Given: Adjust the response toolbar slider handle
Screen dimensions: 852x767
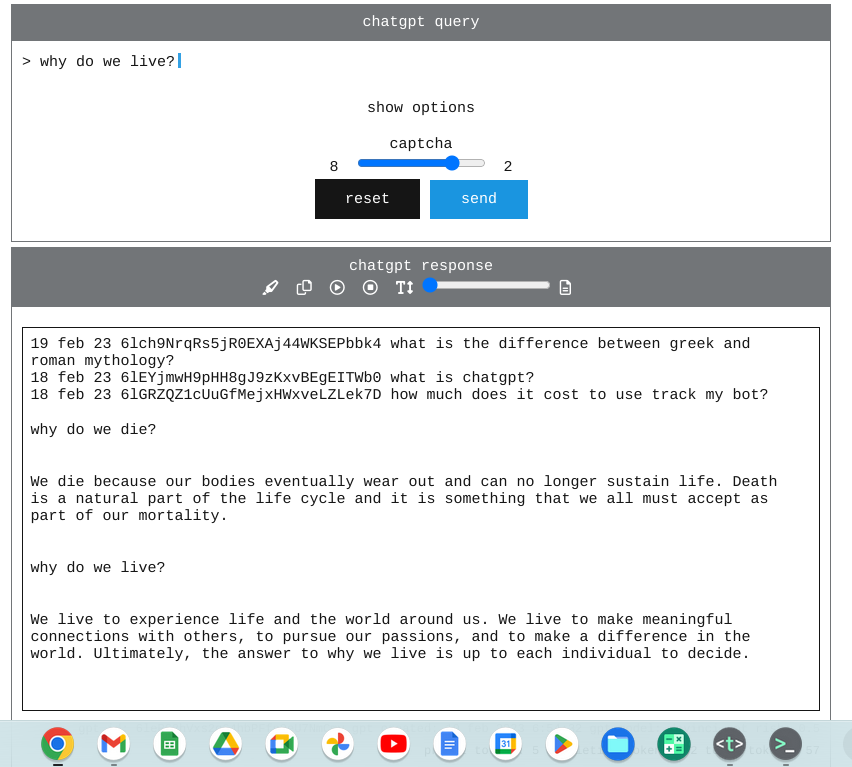Looking at the screenshot, I should pyautogui.click(x=430, y=285).
